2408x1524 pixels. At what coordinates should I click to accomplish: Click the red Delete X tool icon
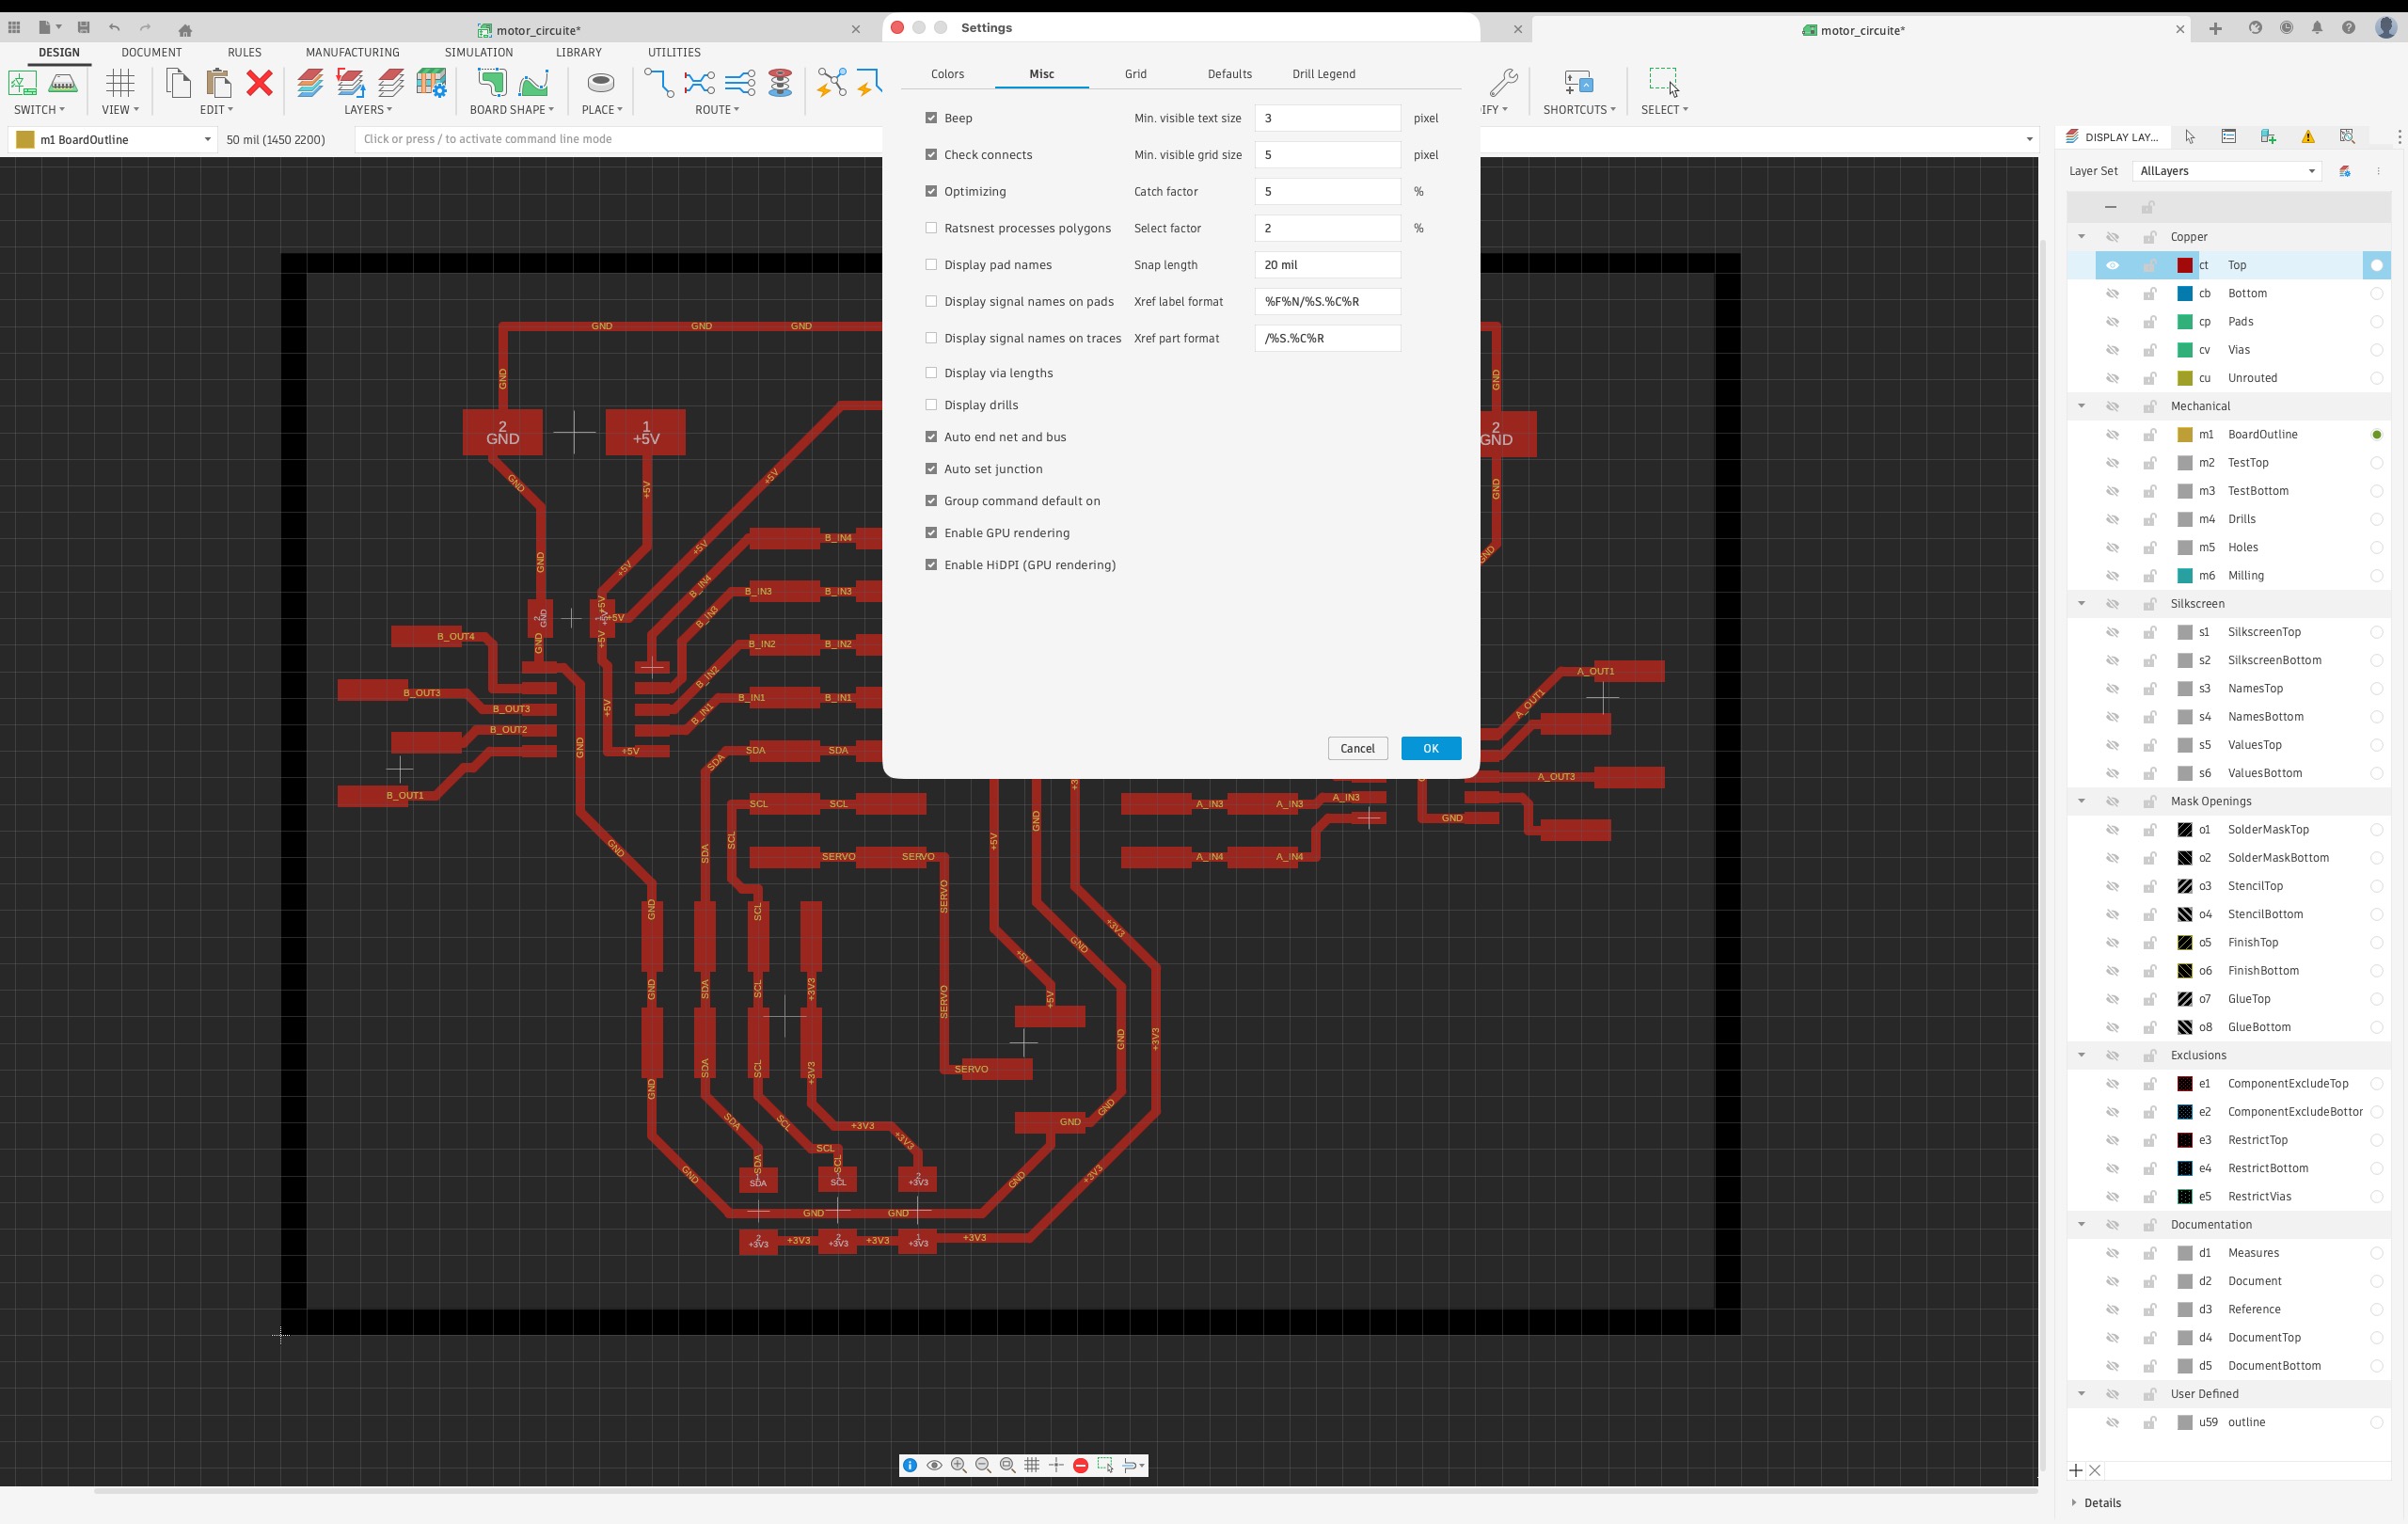pyautogui.click(x=260, y=83)
